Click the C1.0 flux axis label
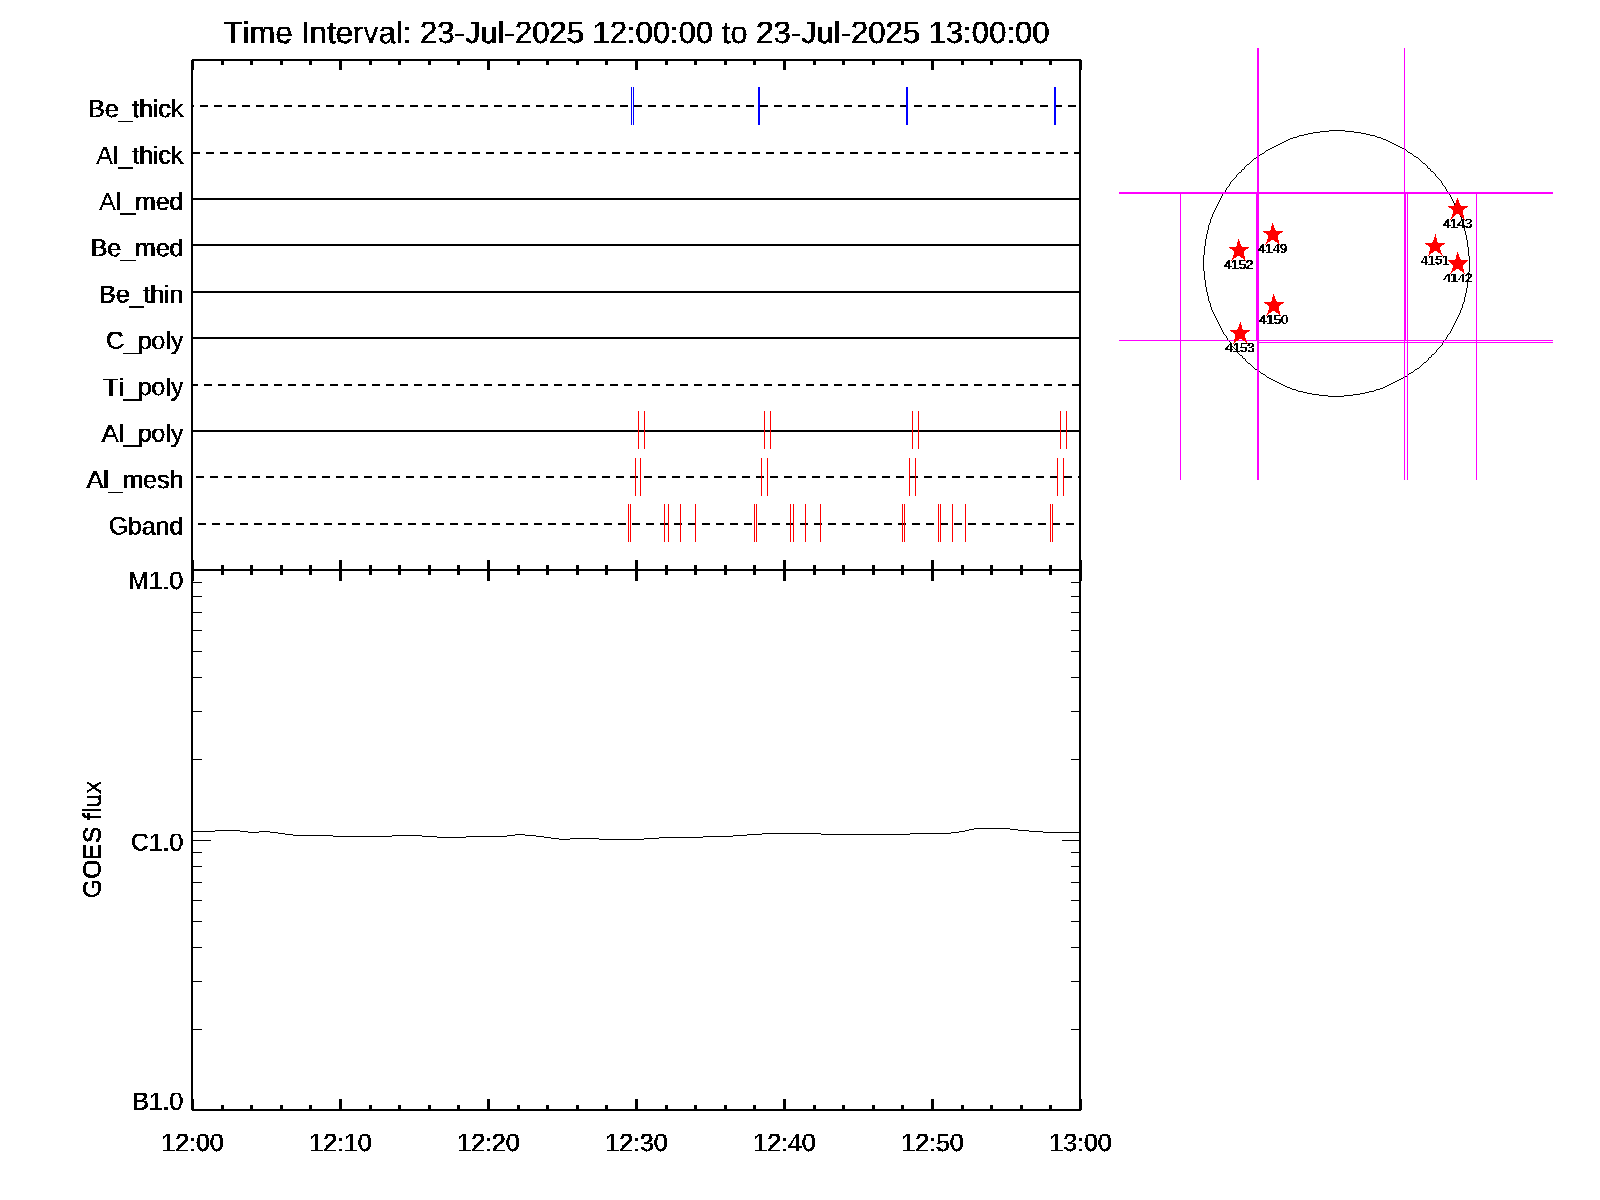The height and width of the screenshot is (1200, 1600). click(157, 843)
